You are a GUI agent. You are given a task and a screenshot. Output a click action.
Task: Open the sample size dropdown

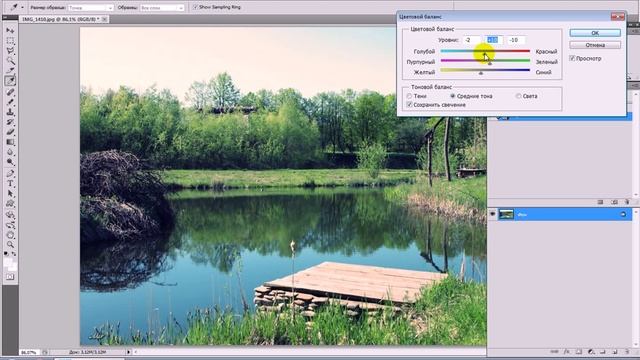click(90, 7)
